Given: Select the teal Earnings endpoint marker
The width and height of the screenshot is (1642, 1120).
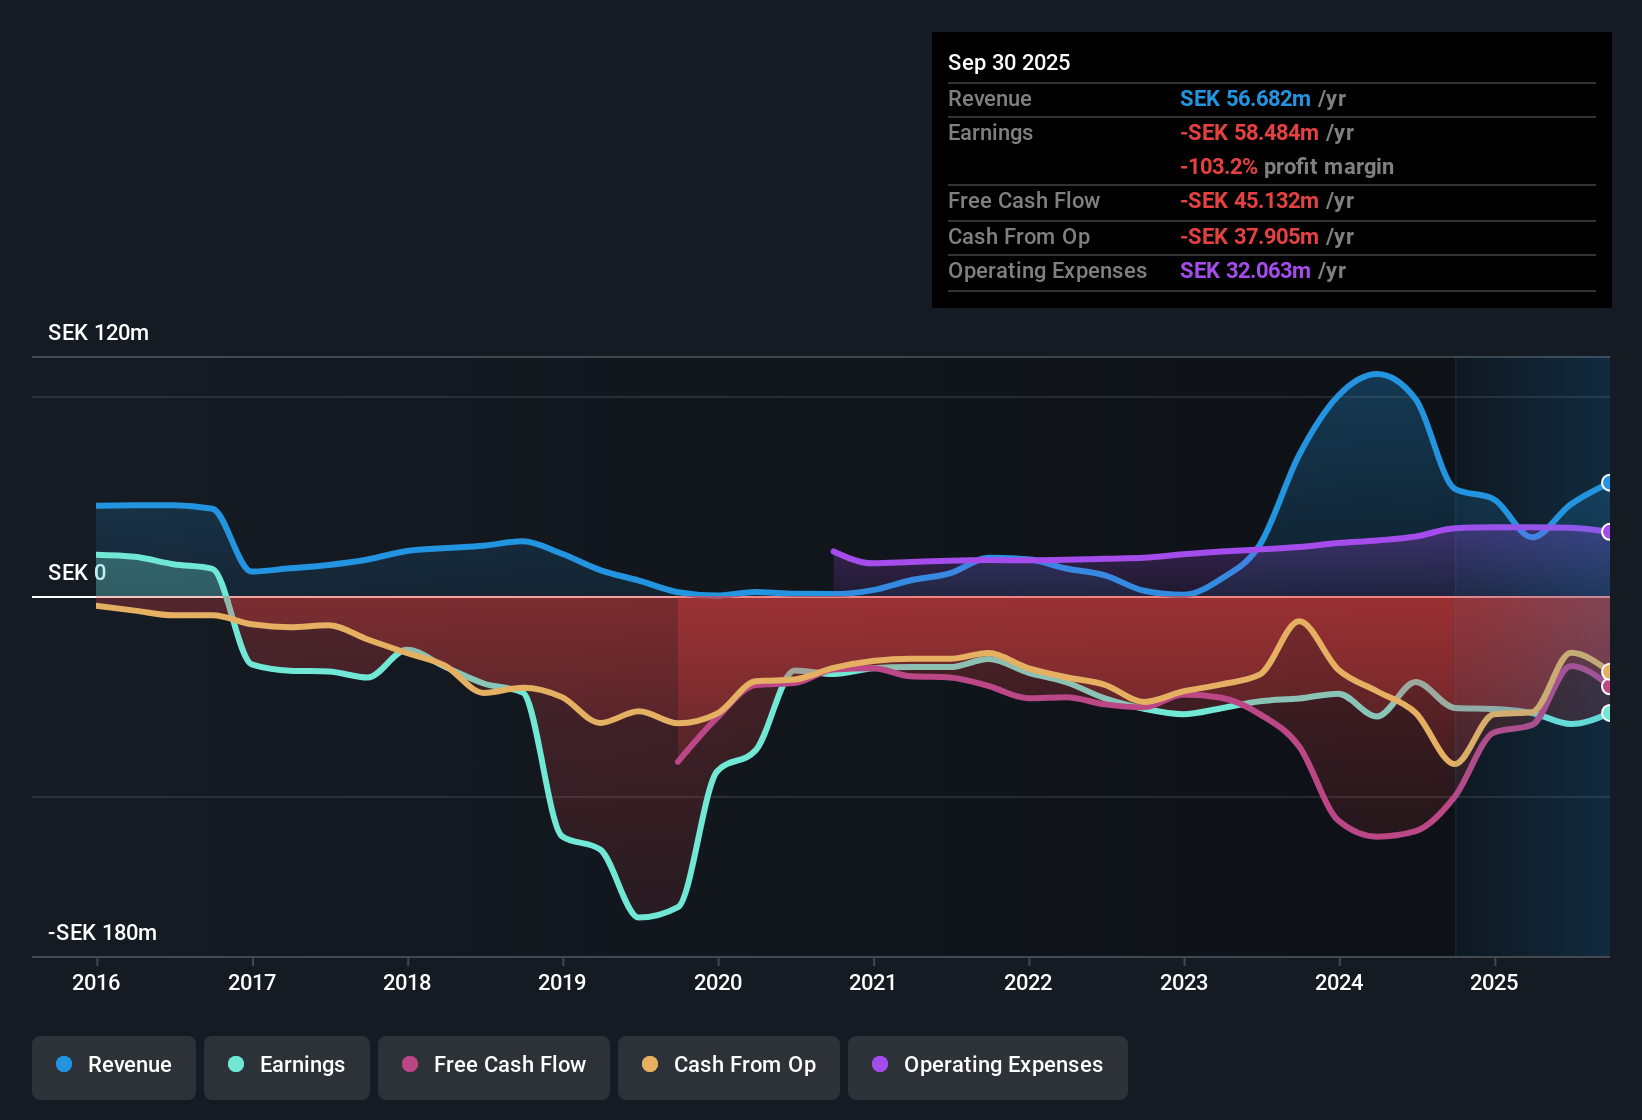Looking at the screenshot, I should pos(1608,713).
